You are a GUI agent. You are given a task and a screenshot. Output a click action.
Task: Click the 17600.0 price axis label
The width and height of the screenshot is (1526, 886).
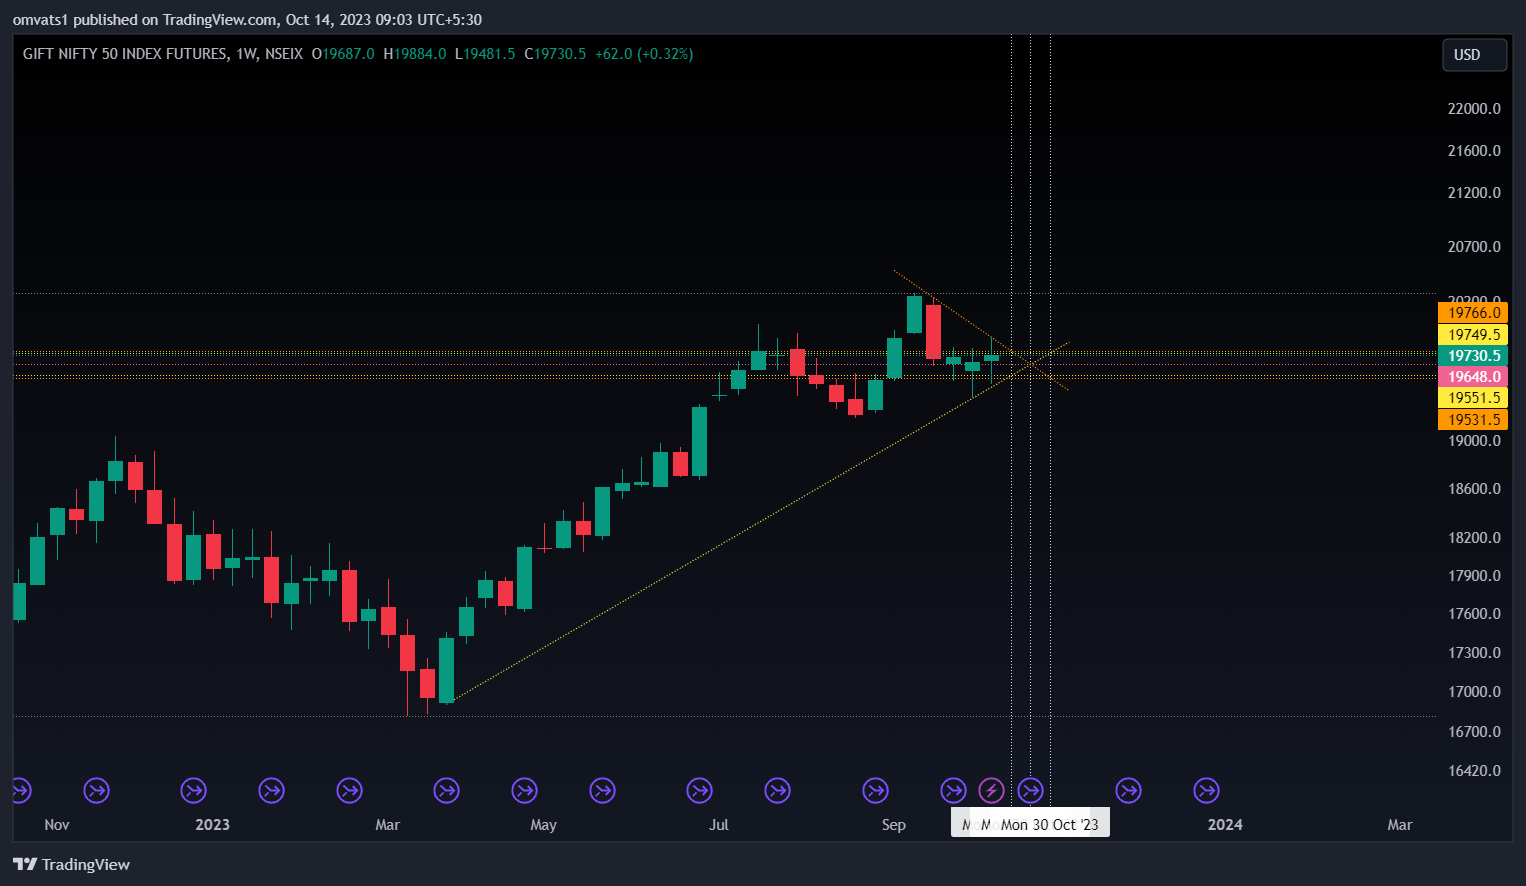tap(1474, 614)
